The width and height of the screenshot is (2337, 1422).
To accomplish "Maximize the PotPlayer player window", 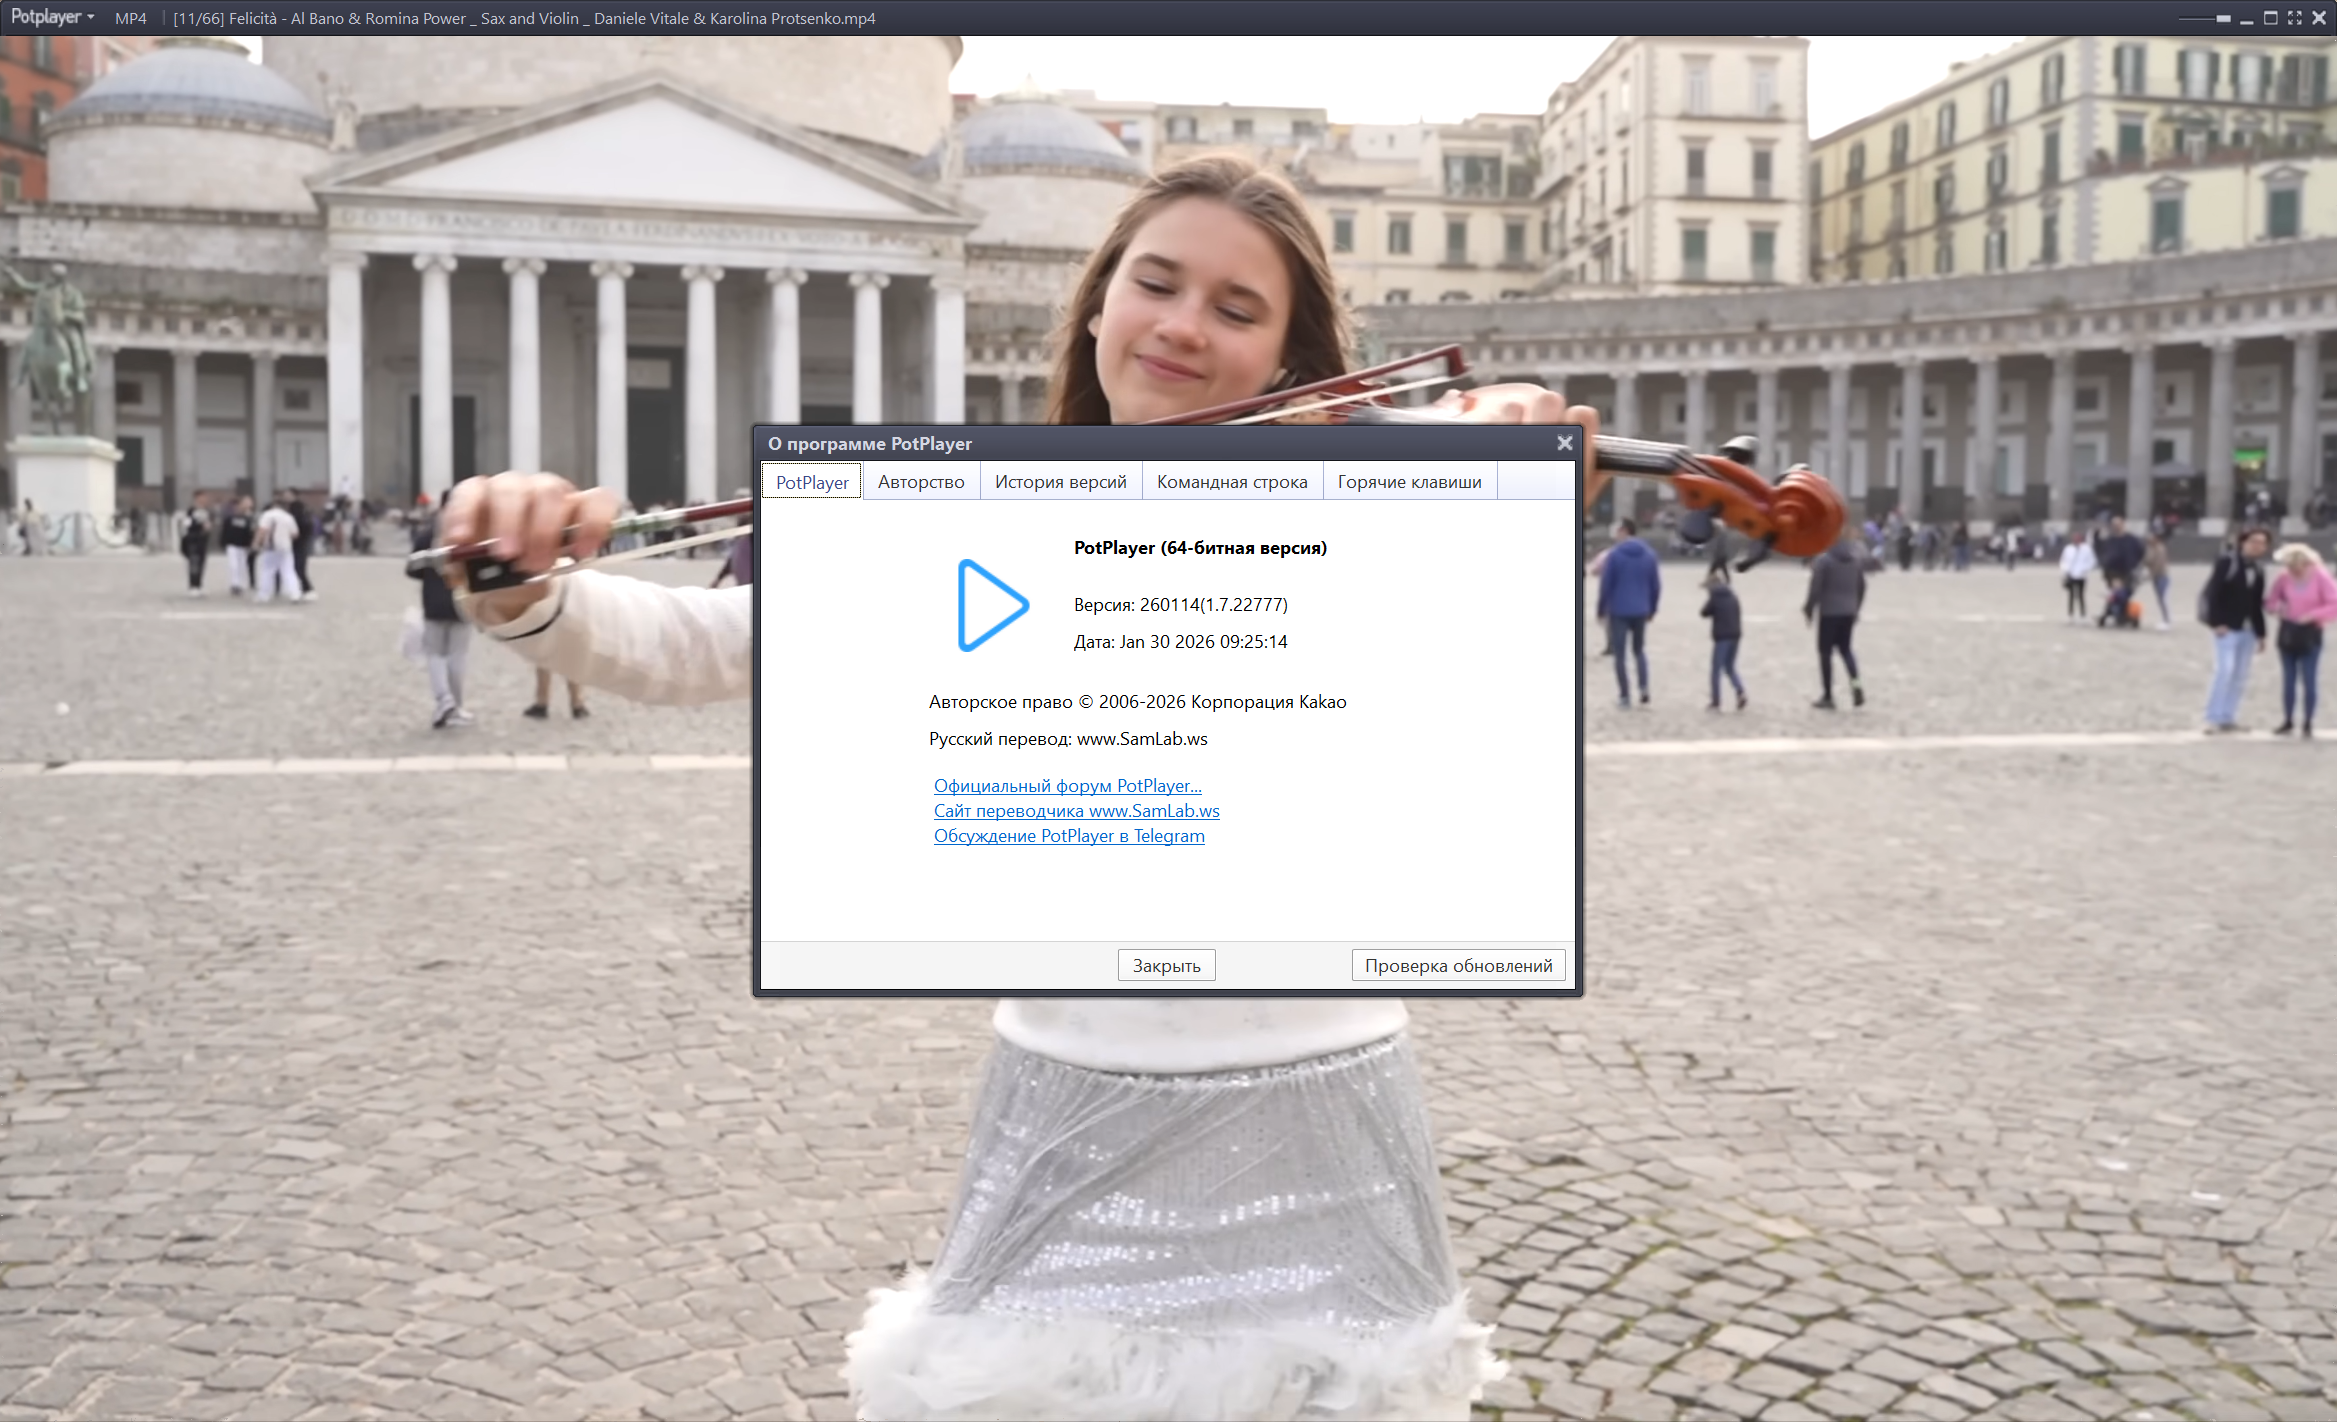I will pyautogui.click(x=2270, y=18).
